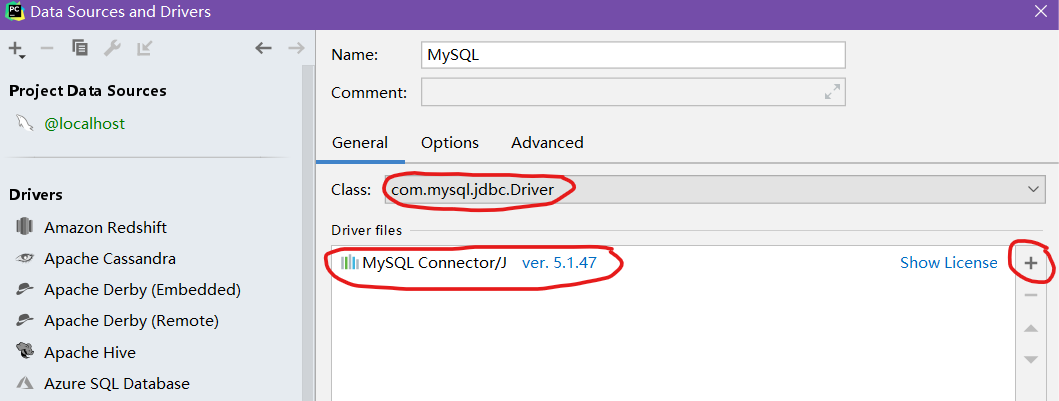Image resolution: width=1059 pixels, height=401 pixels.
Task: Click the Apache Hive icon
Action: pyautogui.click(x=25, y=352)
